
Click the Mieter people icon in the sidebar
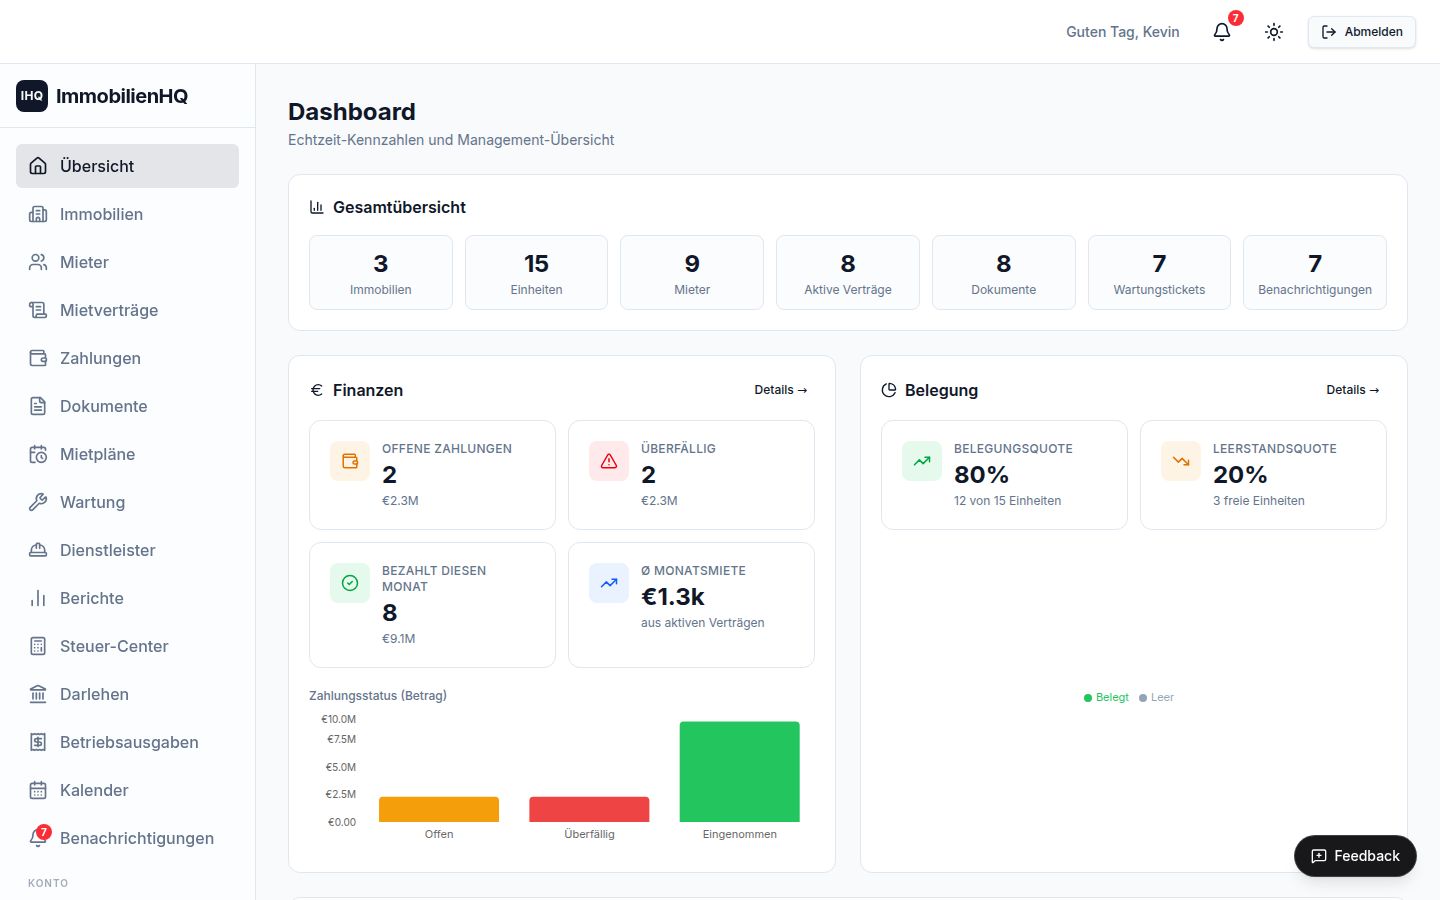(x=38, y=262)
